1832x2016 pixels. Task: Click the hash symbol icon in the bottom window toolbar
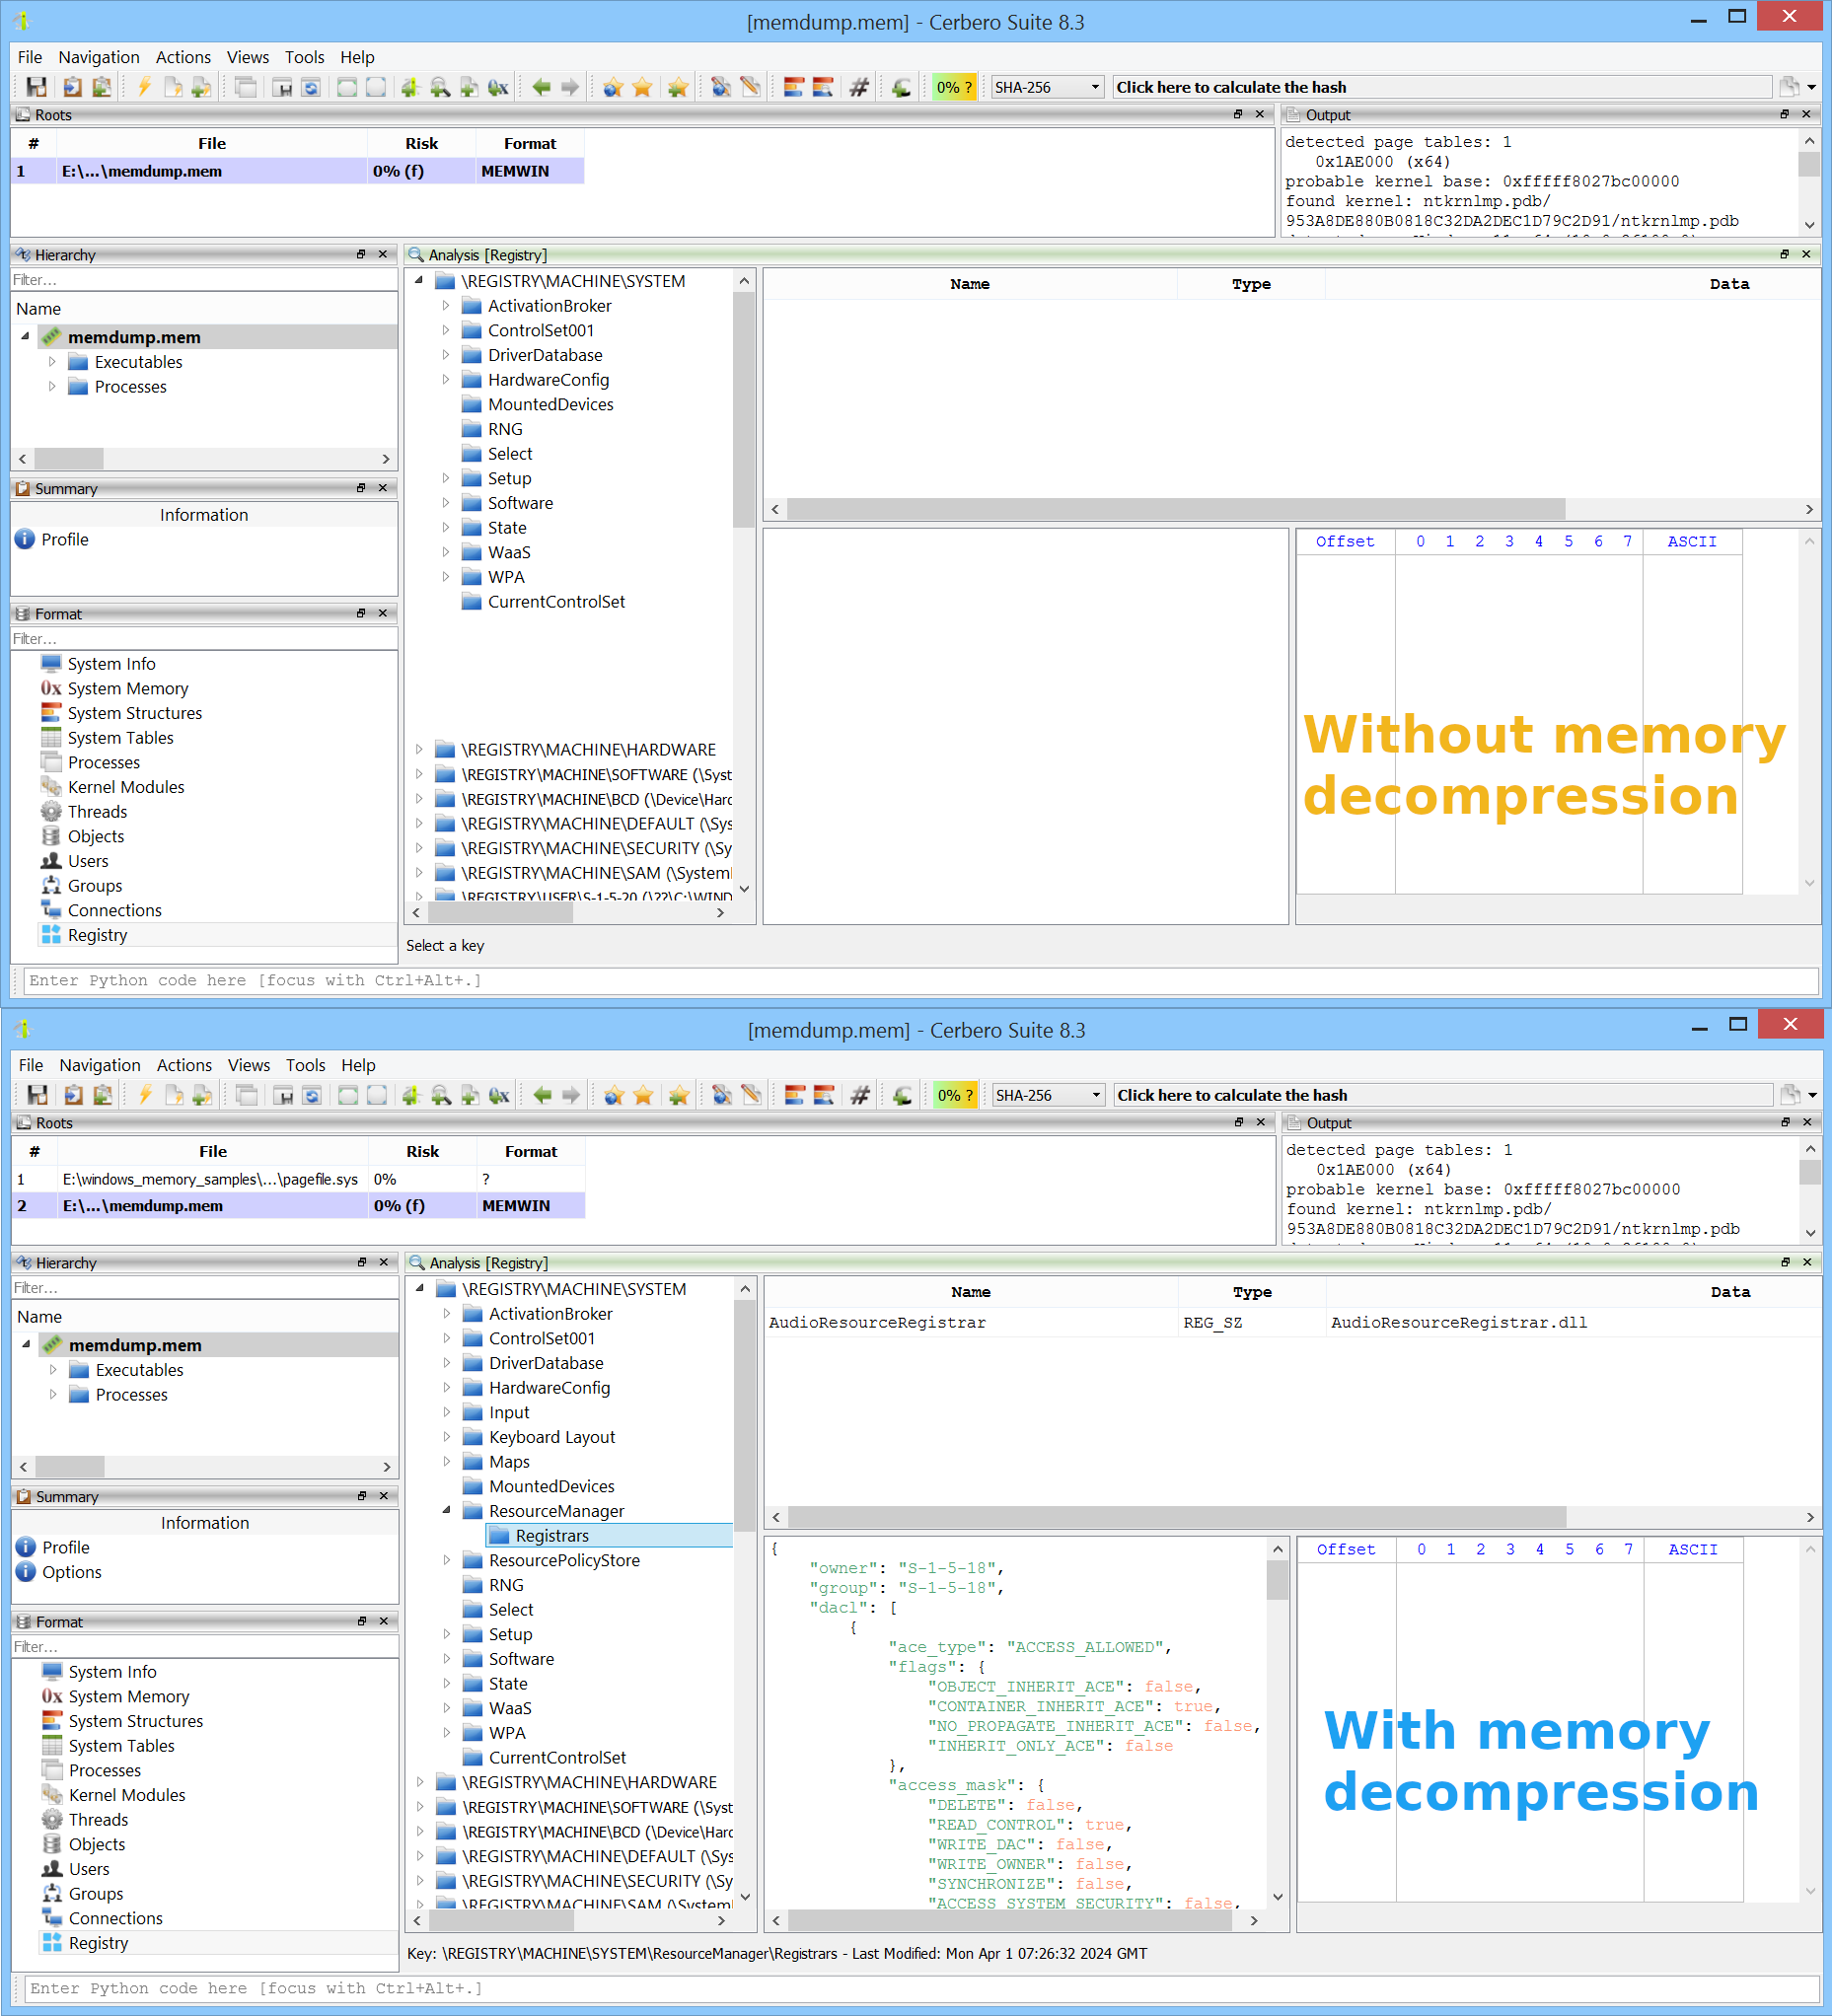point(860,1095)
